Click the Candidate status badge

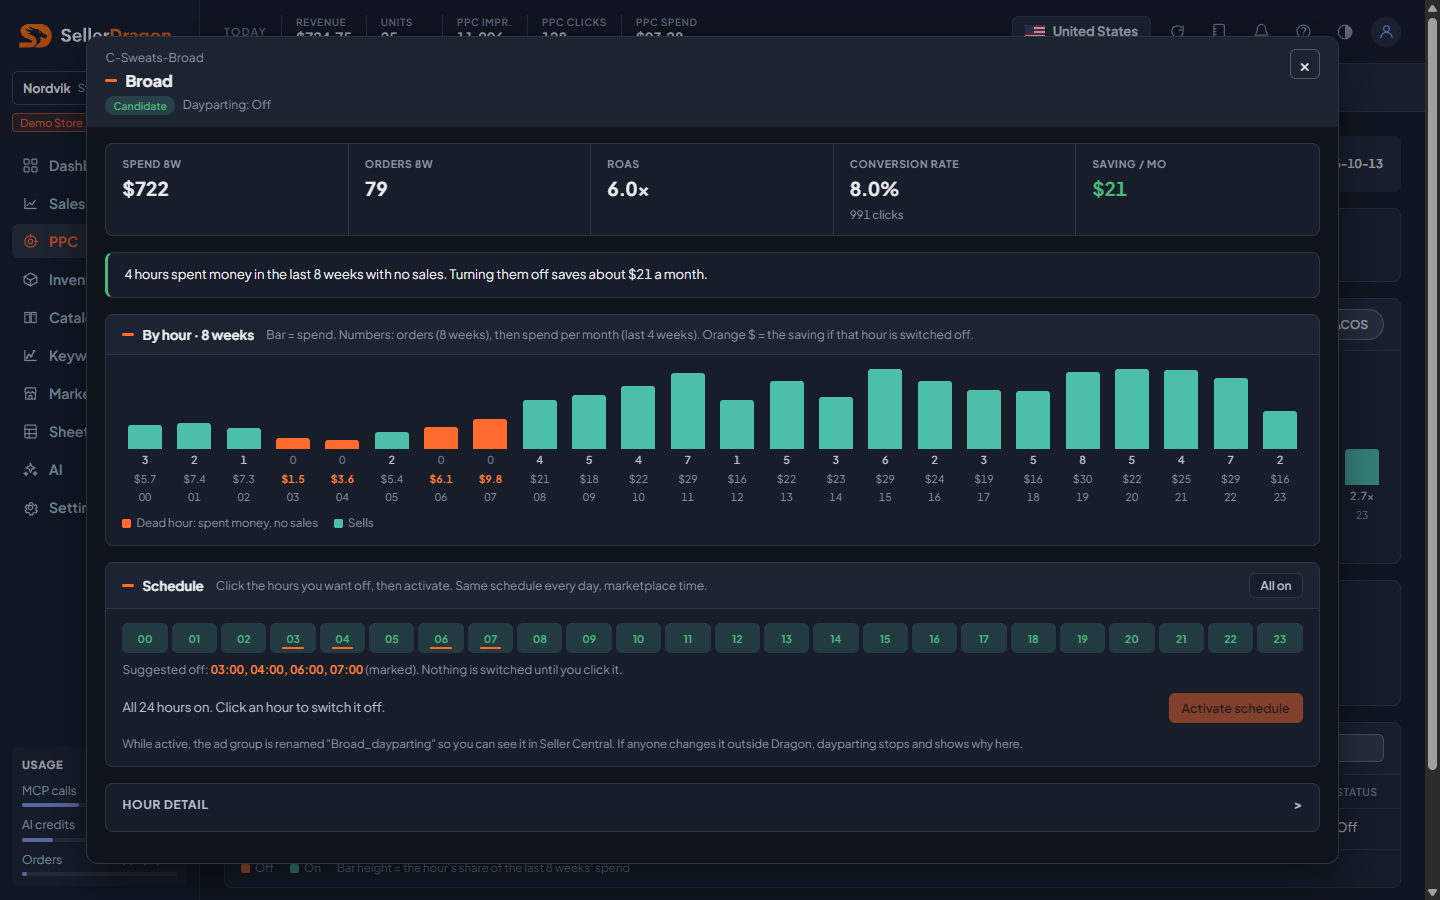coord(140,106)
